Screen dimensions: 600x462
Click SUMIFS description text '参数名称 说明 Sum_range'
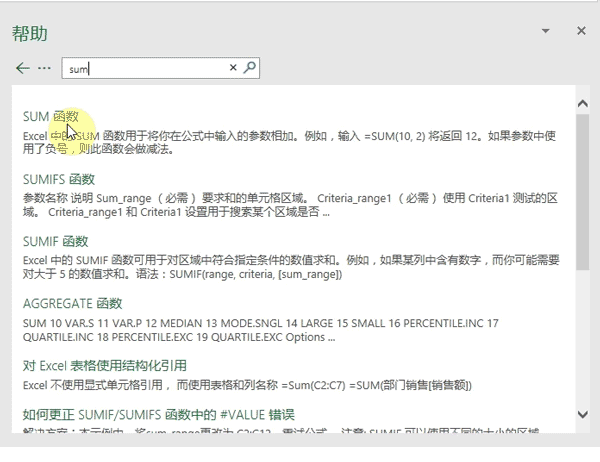(87, 198)
